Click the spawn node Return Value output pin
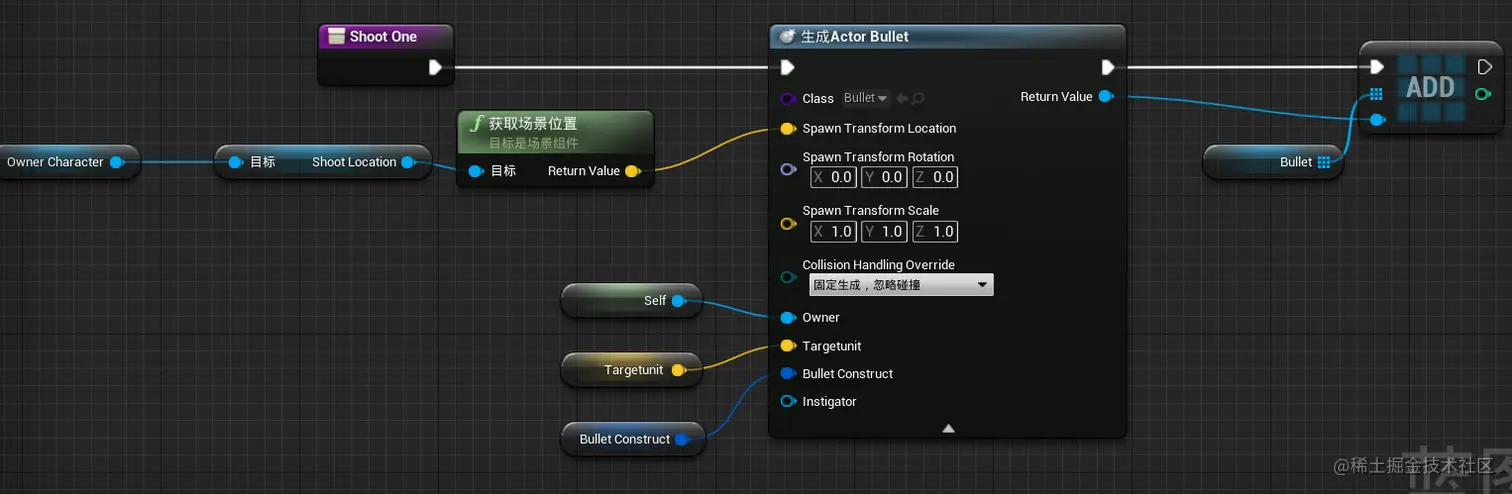1512x494 pixels. (1105, 97)
